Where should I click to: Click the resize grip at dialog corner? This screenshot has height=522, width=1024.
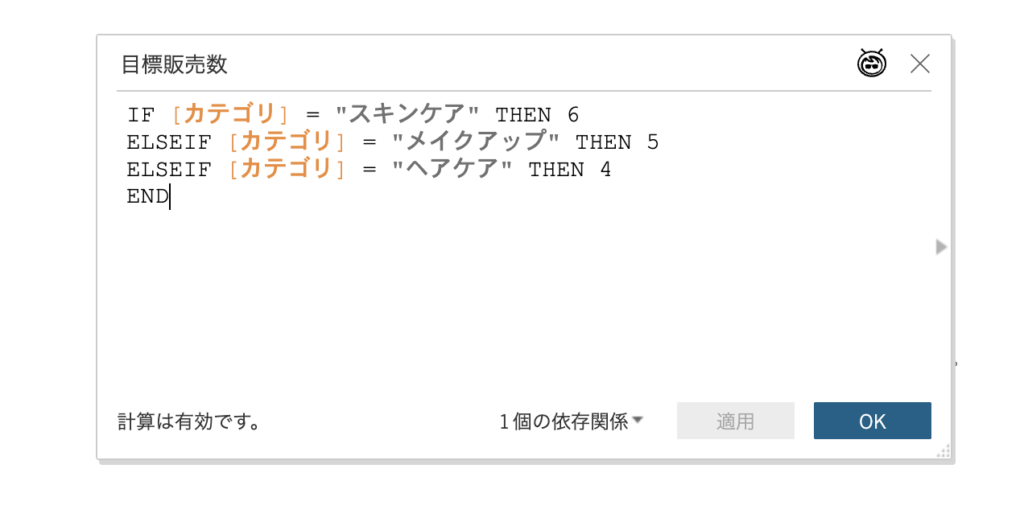(943, 451)
